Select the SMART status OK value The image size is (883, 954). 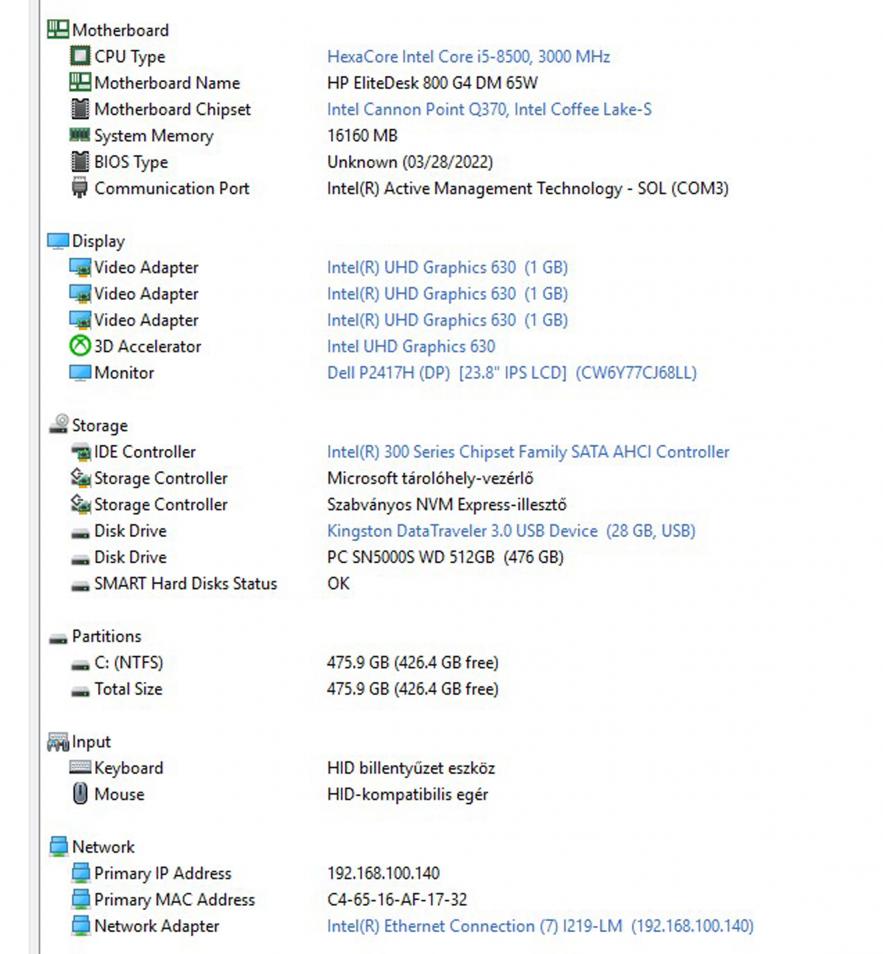(x=338, y=583)
